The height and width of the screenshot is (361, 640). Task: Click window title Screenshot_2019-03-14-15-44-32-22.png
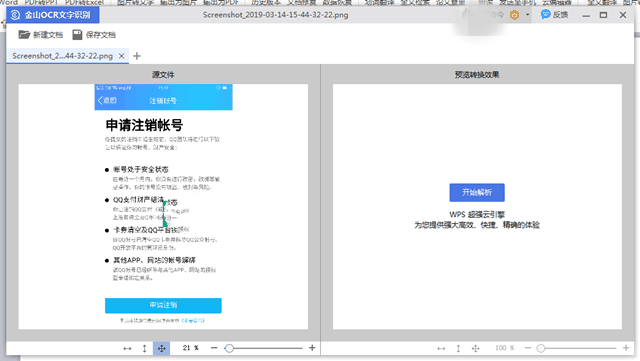tap(276, 15)
